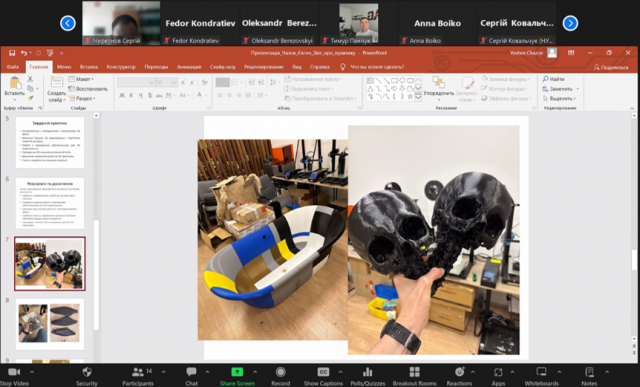Open the Select (Выделить) dropdown
The image size is (640, 387).
point(559,98)
